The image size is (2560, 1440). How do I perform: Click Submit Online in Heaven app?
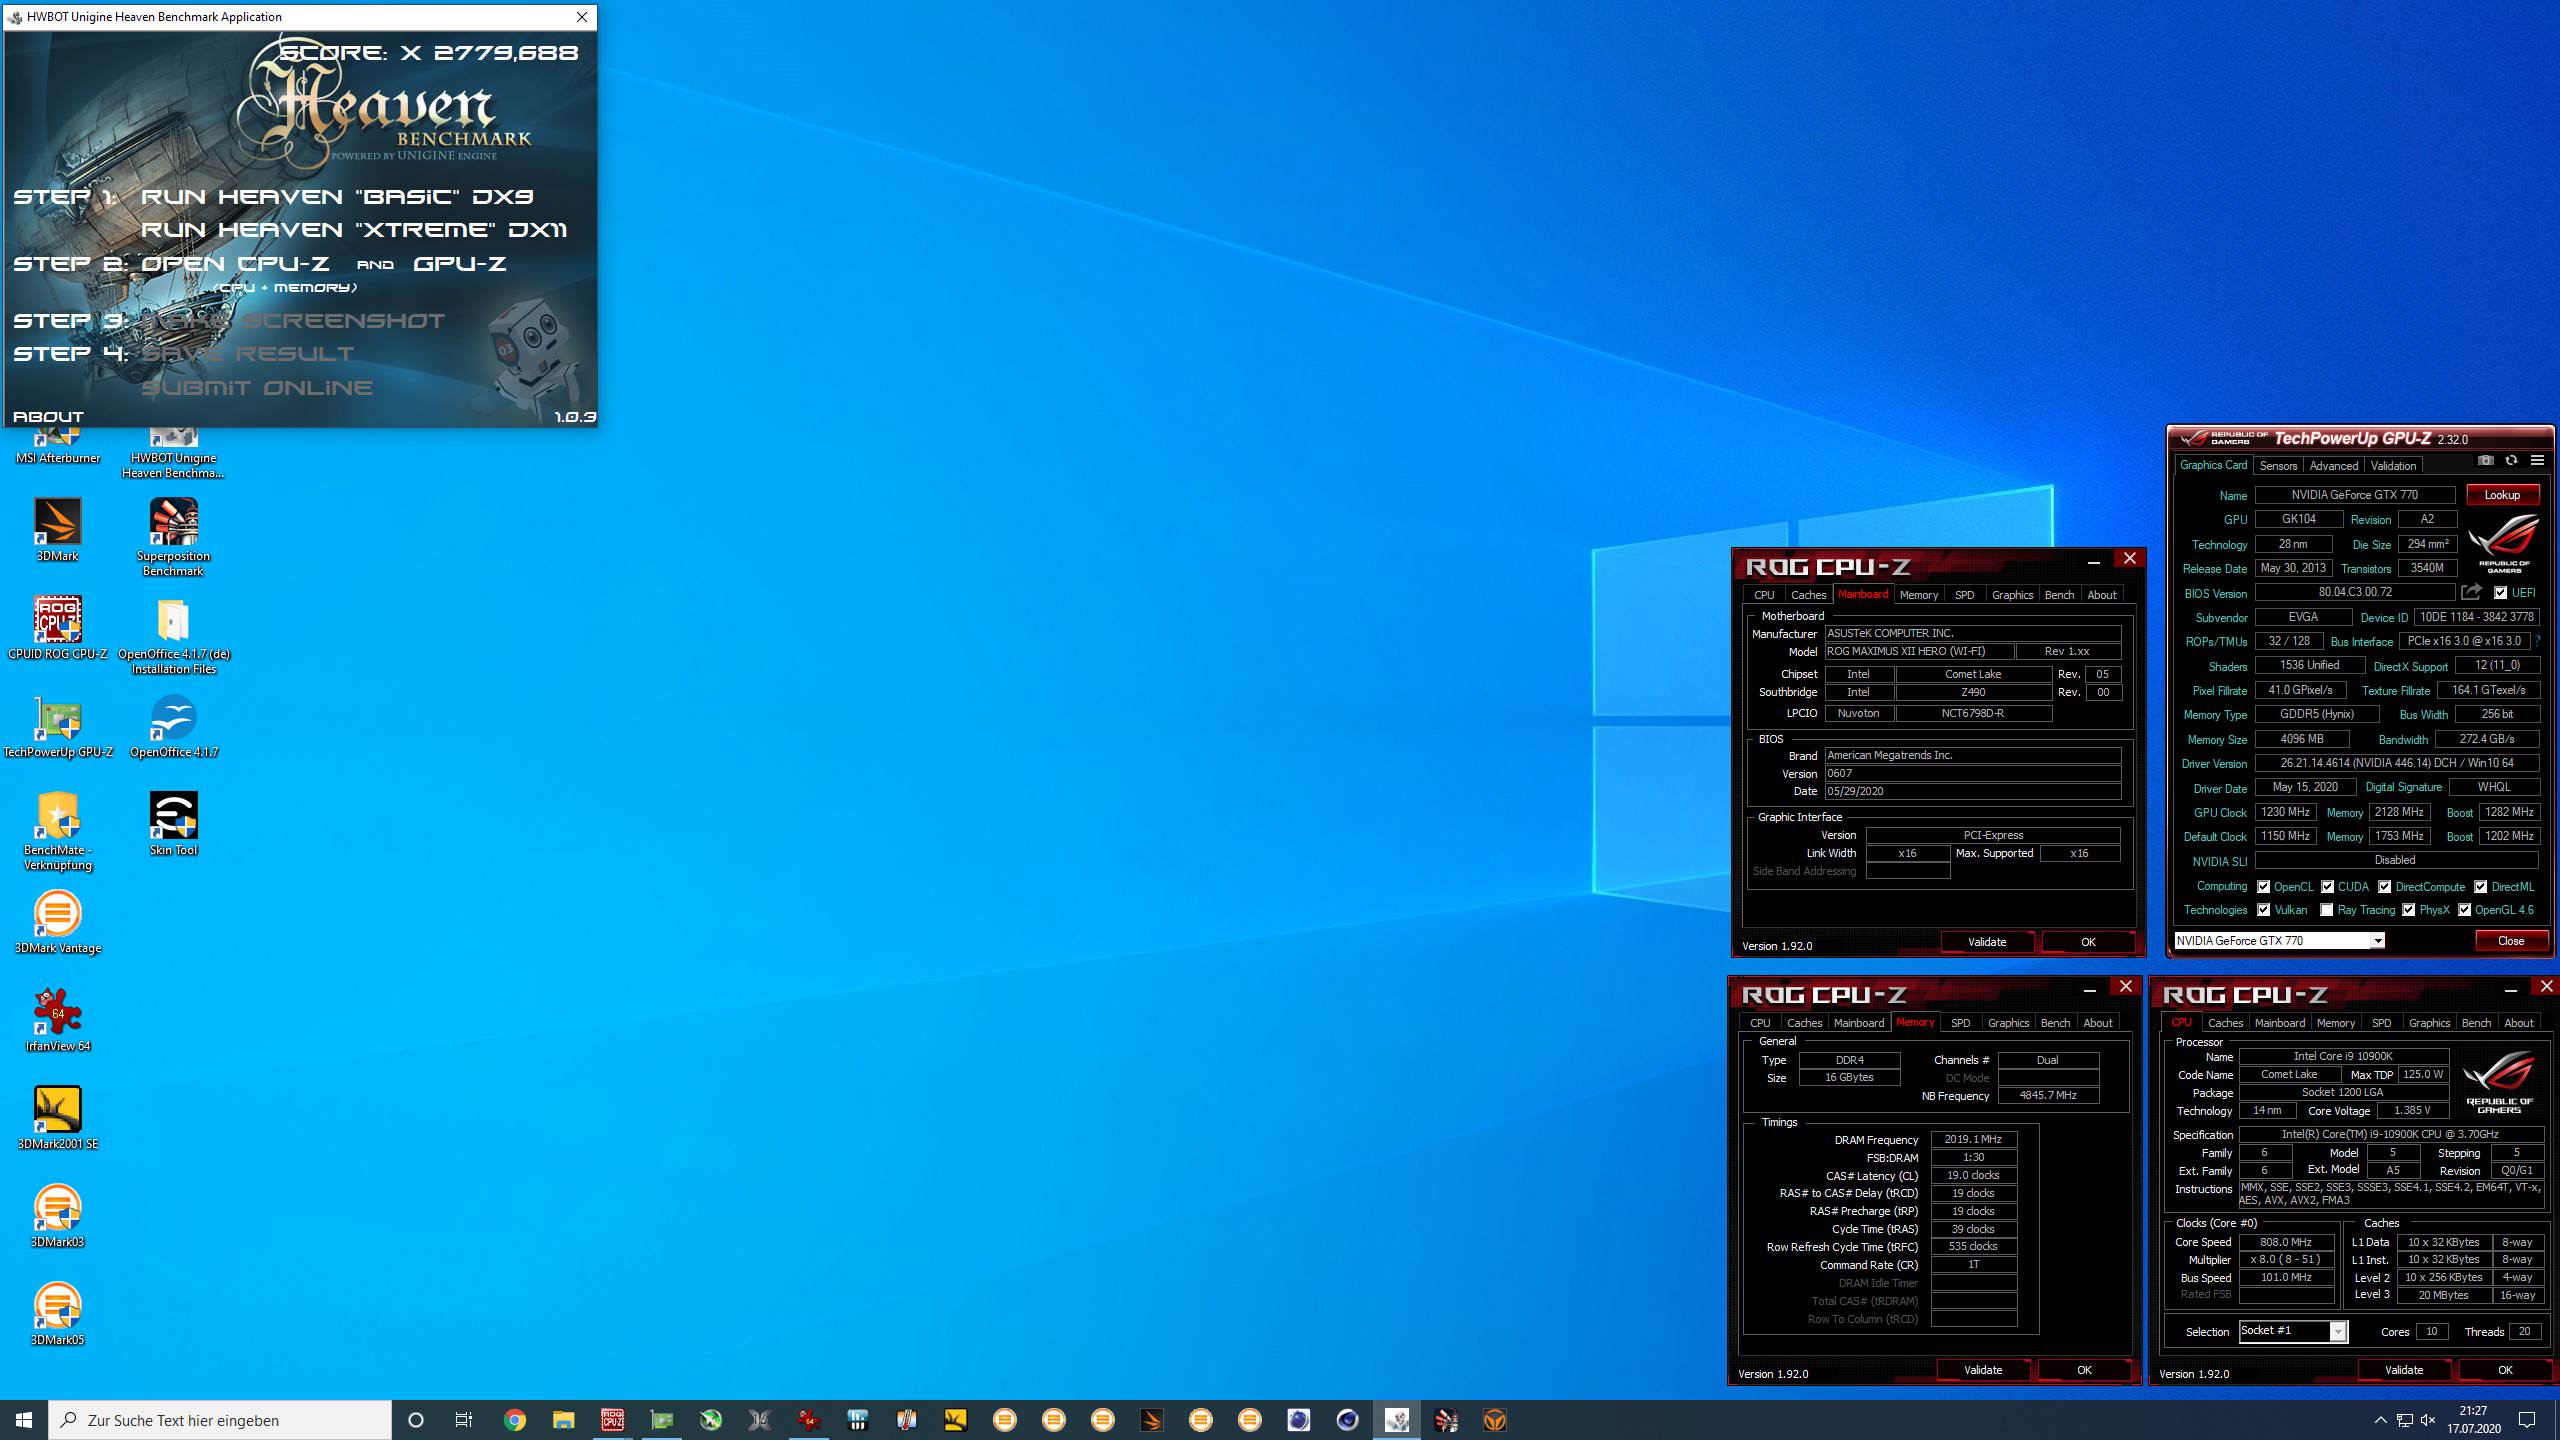(x=257, y=388)
